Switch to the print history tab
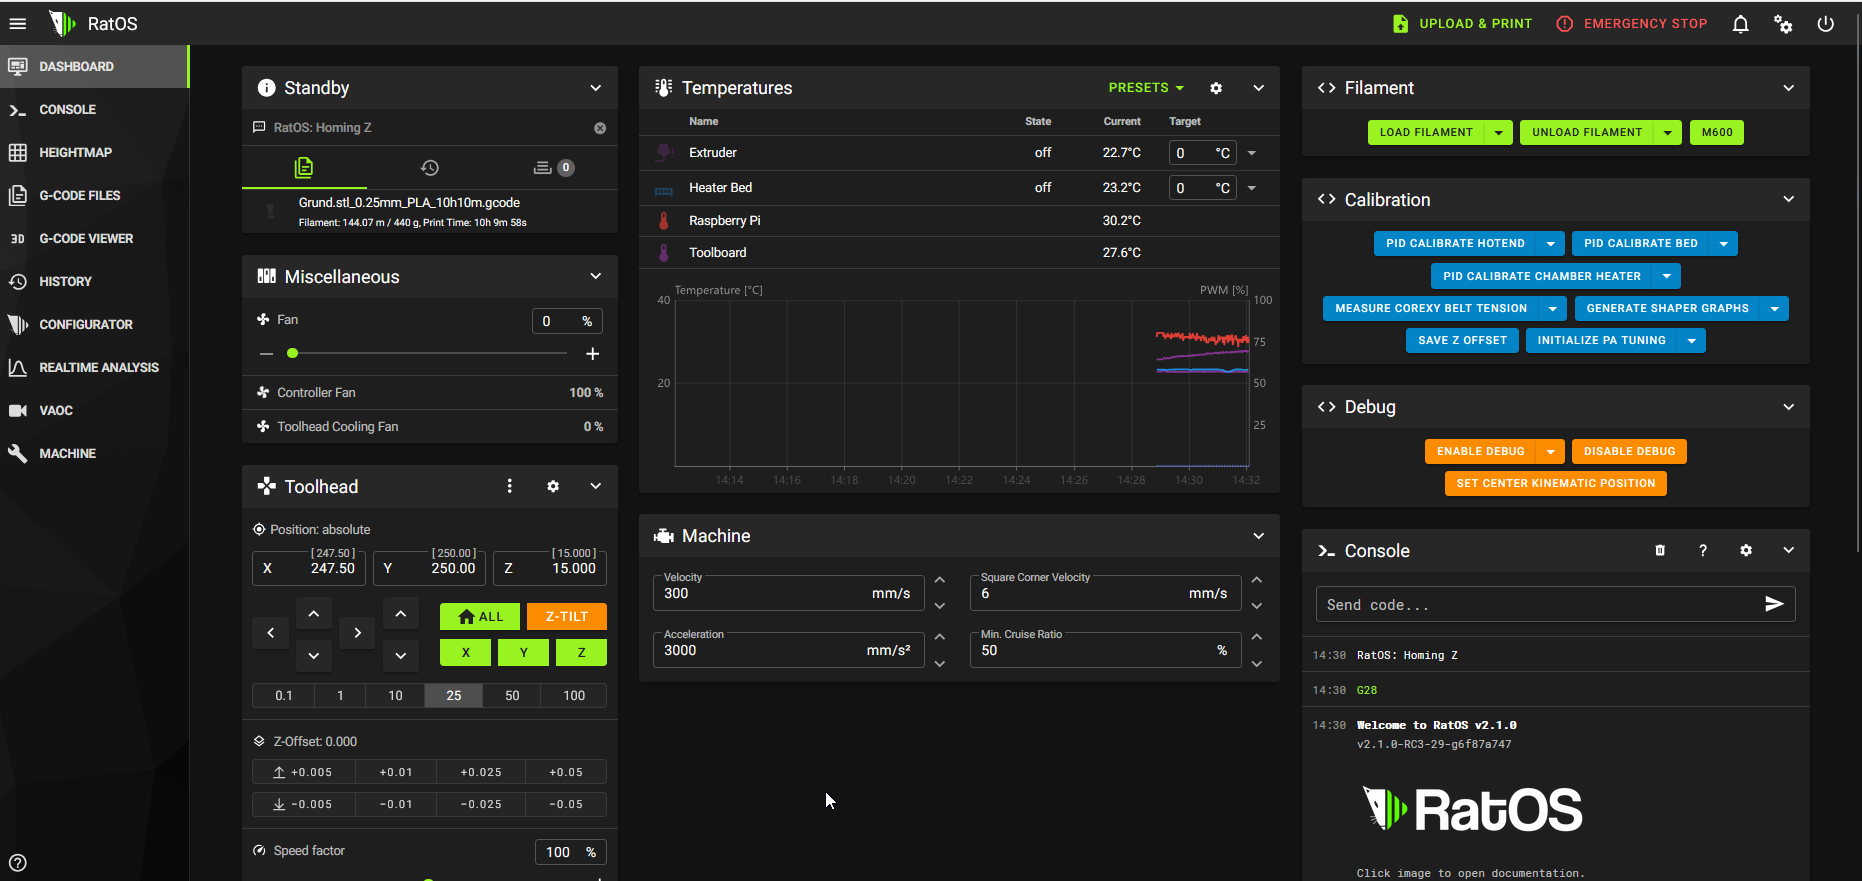The width and height of the screenshot is (1862, 881). (x=430, y=168)
